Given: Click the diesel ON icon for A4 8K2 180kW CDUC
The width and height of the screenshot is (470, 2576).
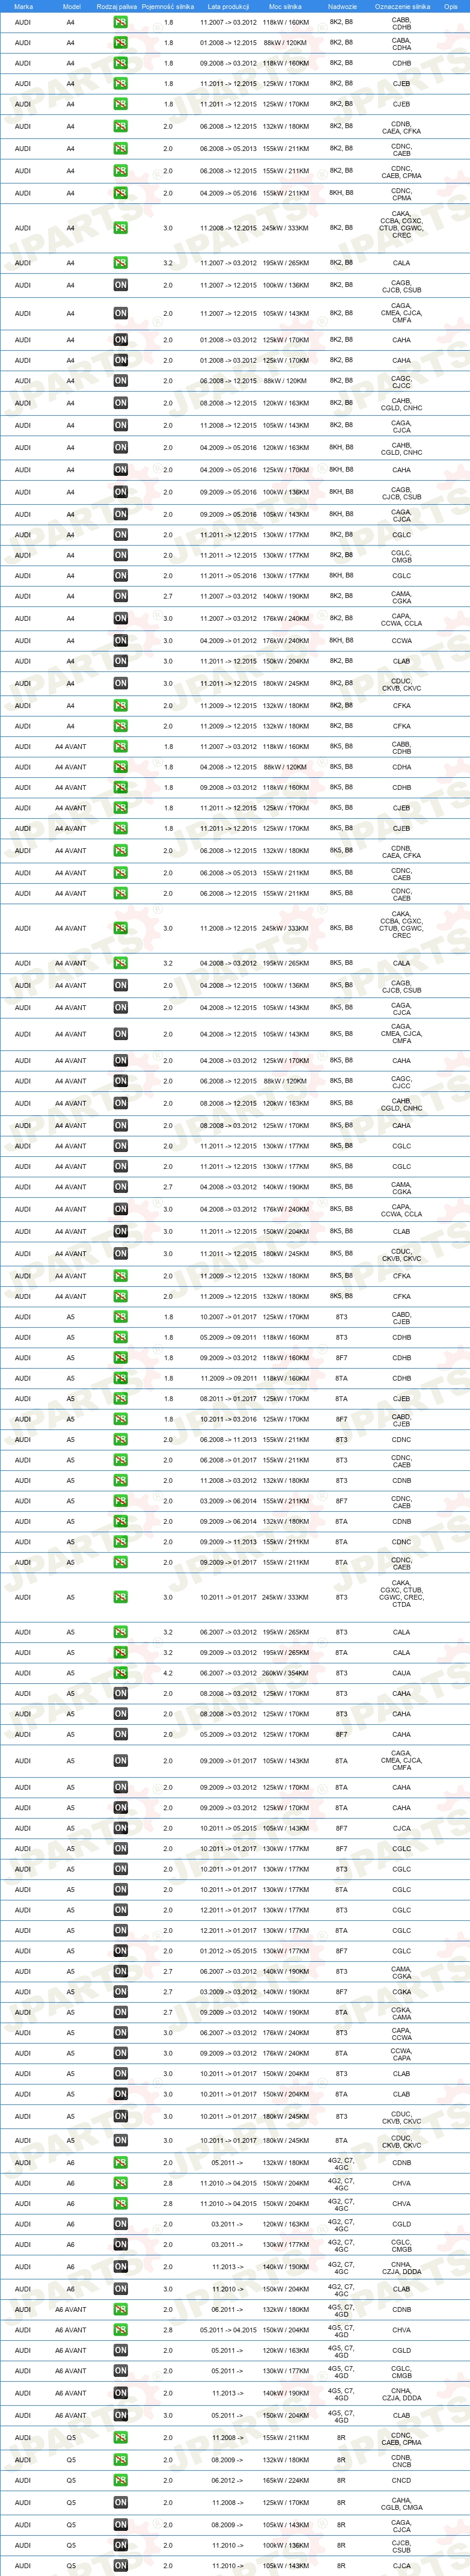Looking at the screenshot, I should [120, 684].
